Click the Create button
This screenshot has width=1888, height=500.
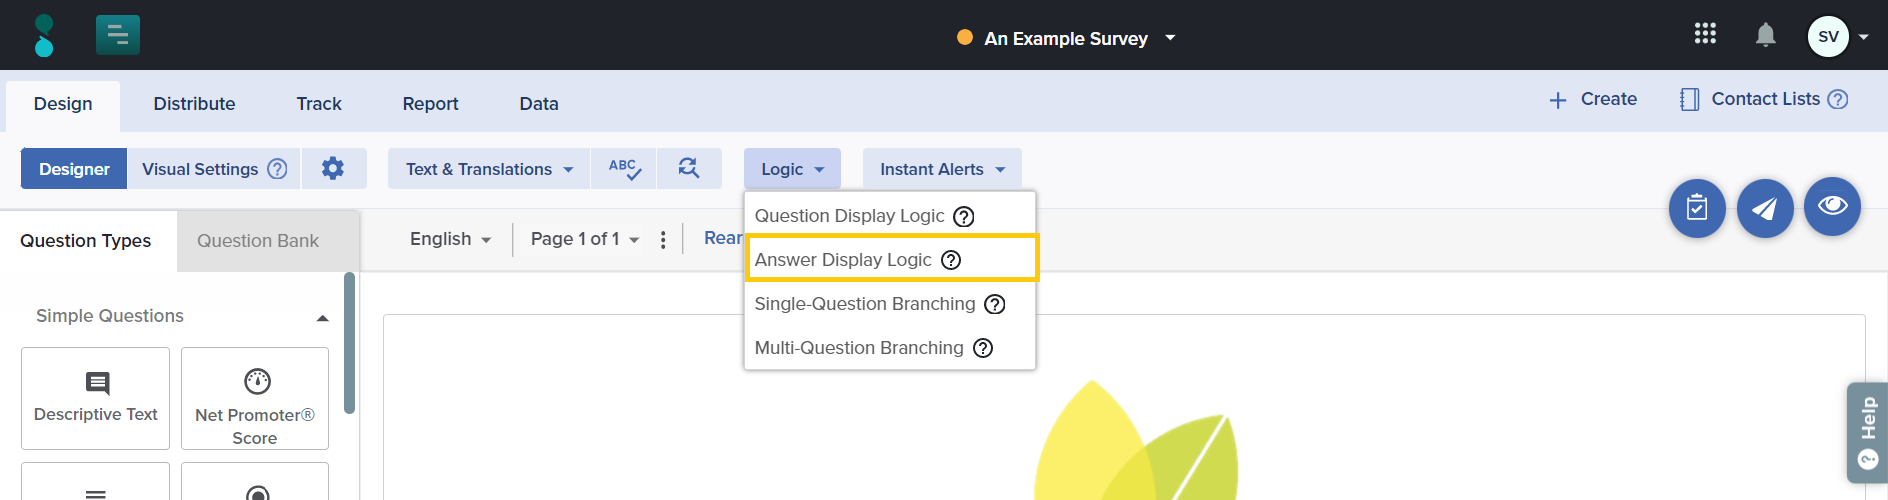coord(1593,99)
